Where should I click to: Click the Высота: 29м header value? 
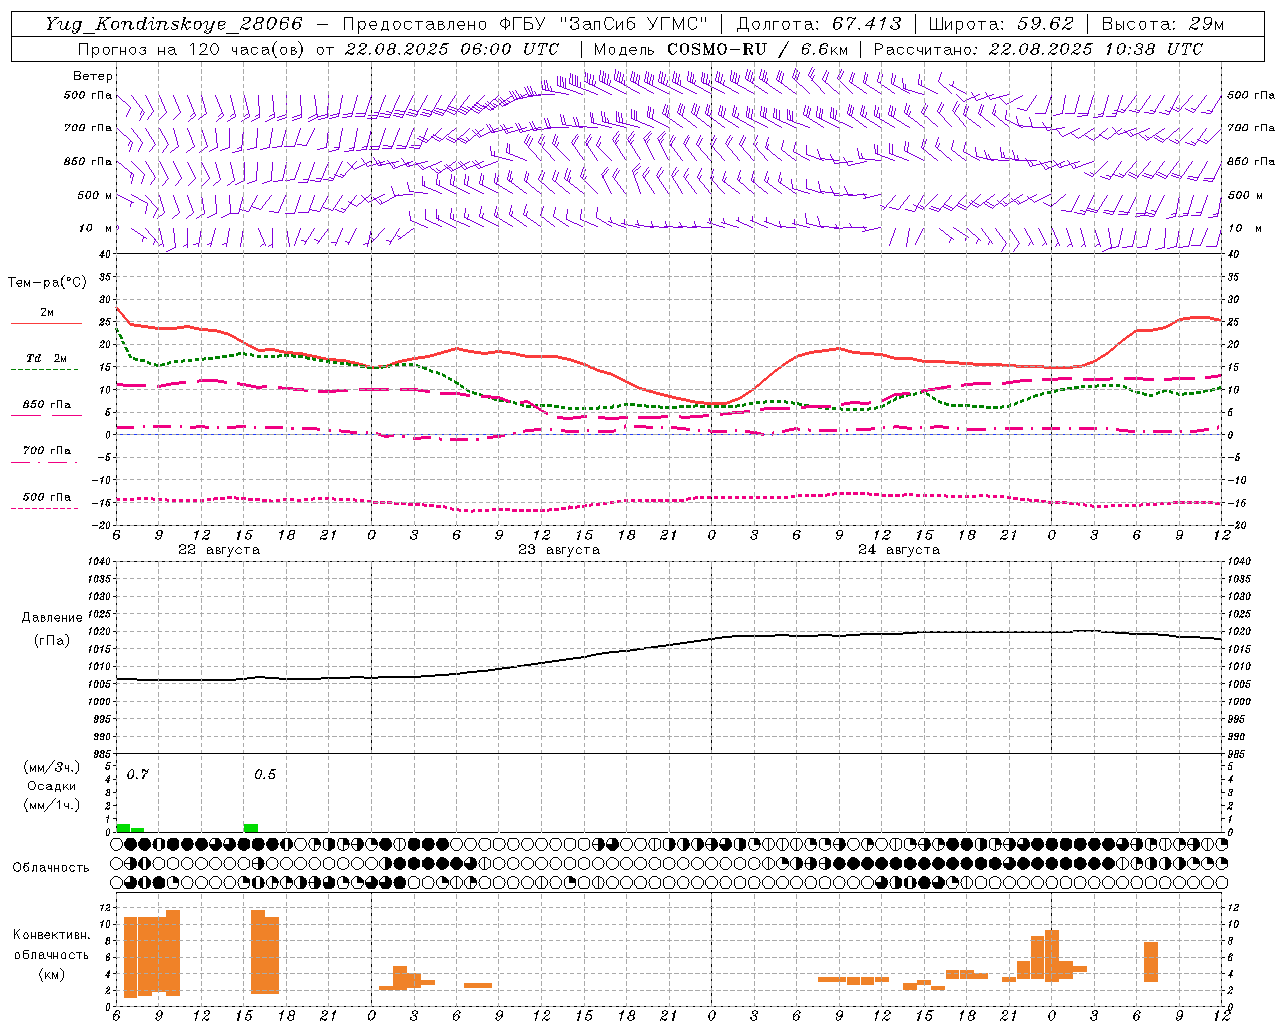pos(1162,24)
